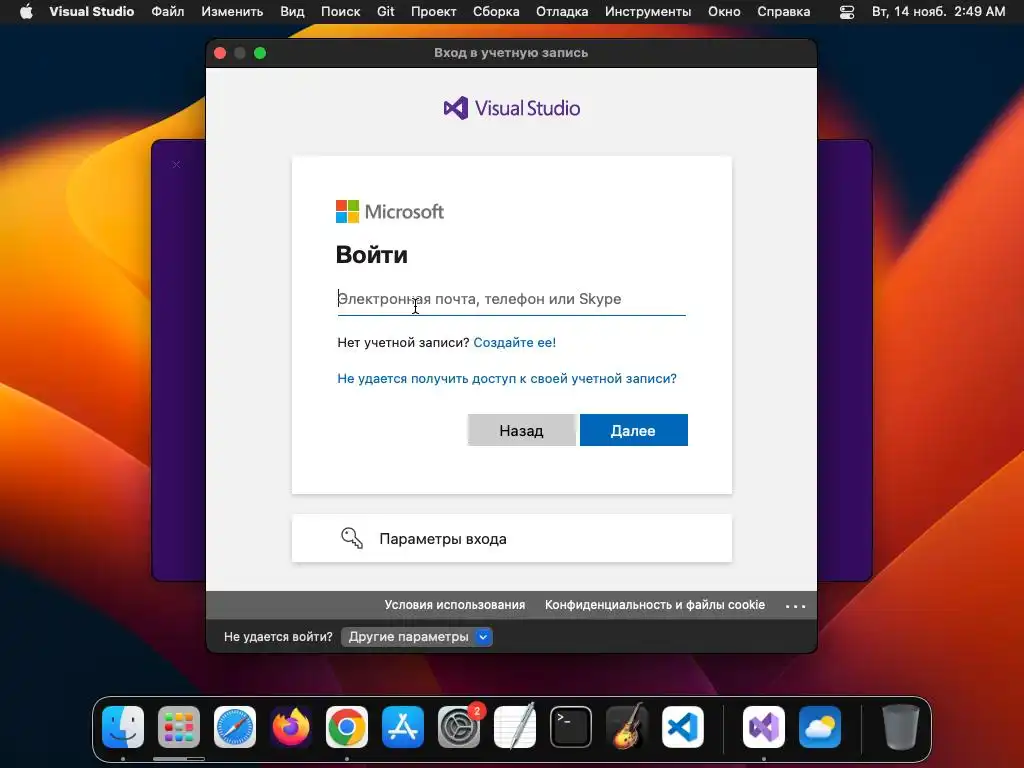1024x768 pixels.
Task: Launch Terminal from the dock
Action: [571, 727]
